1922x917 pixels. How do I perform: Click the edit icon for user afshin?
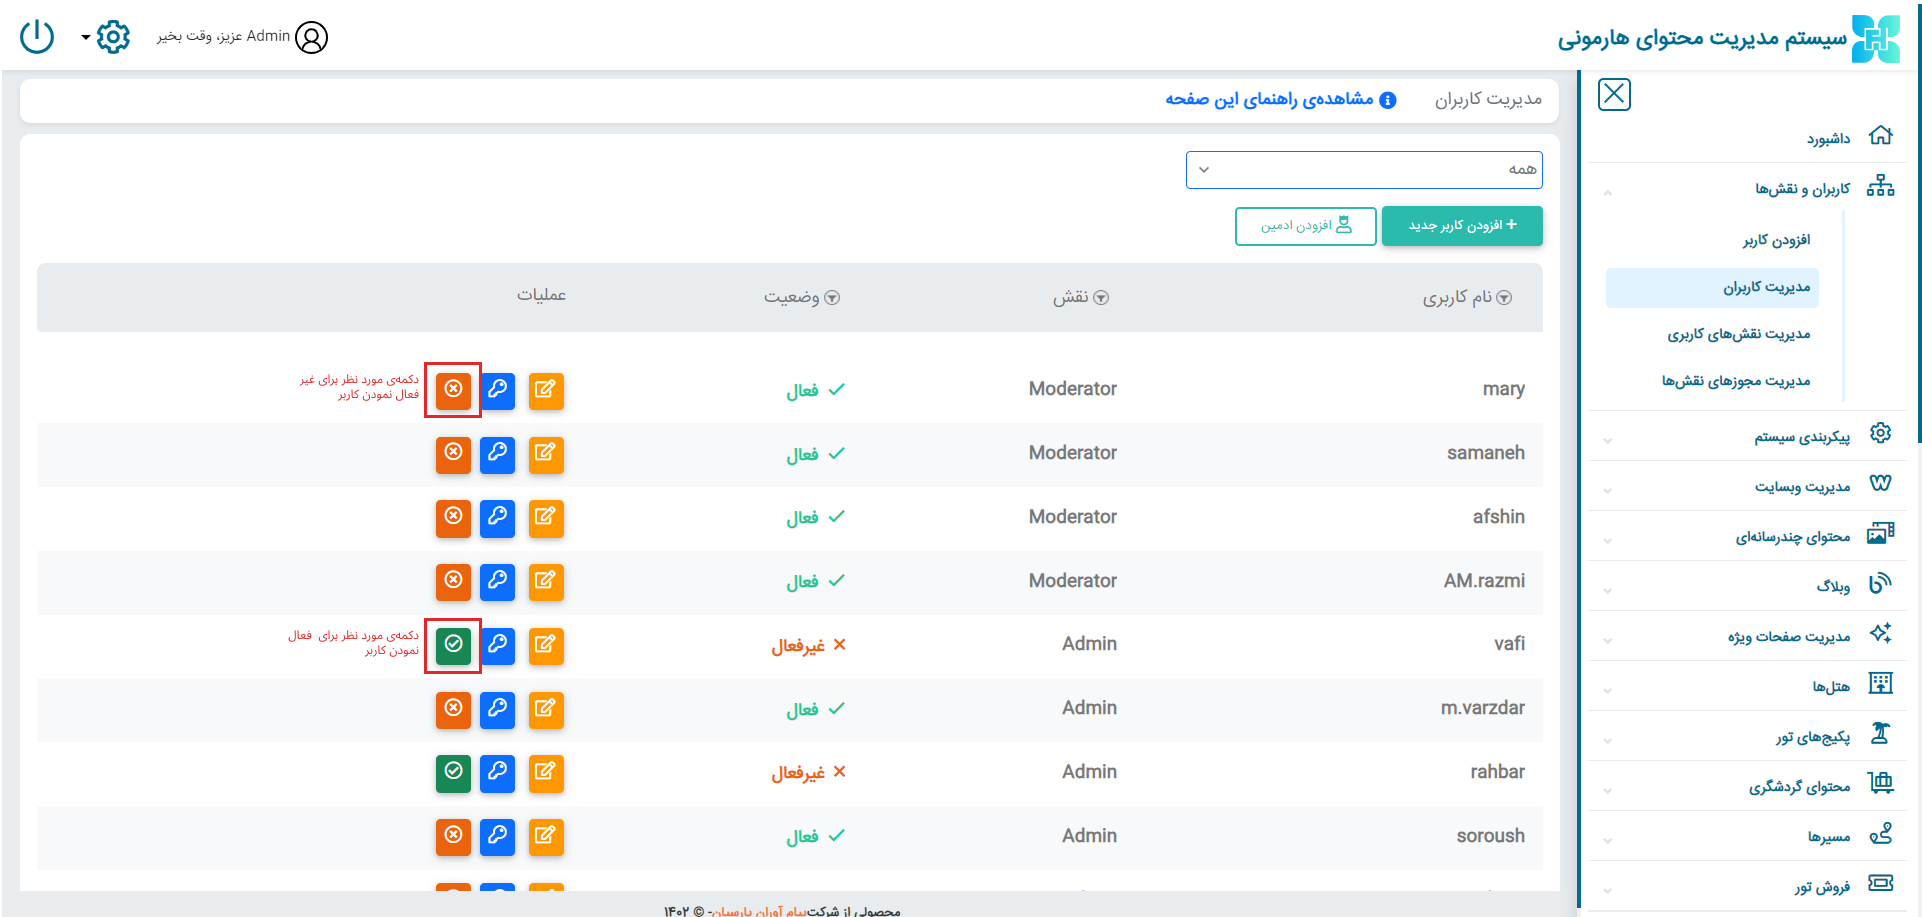point(545,518)
